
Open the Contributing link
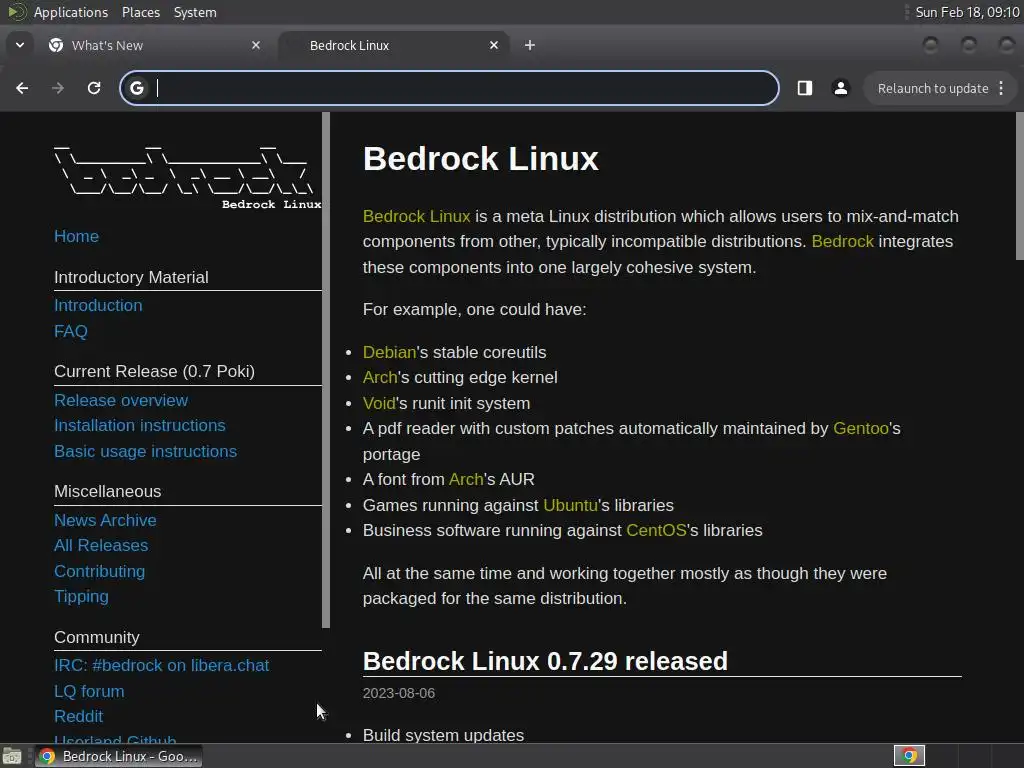(99, 571)
